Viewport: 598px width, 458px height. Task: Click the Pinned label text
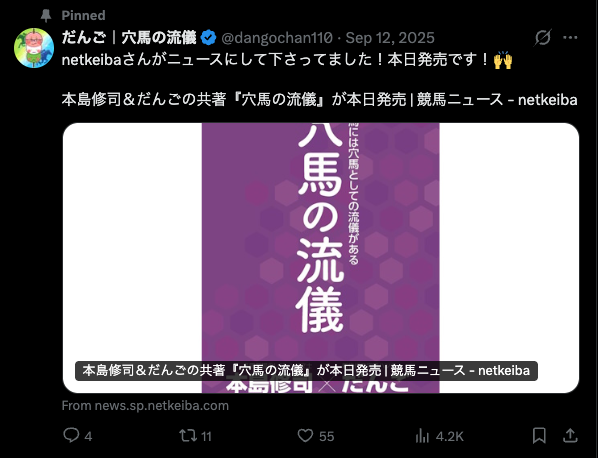click(84, 15)
